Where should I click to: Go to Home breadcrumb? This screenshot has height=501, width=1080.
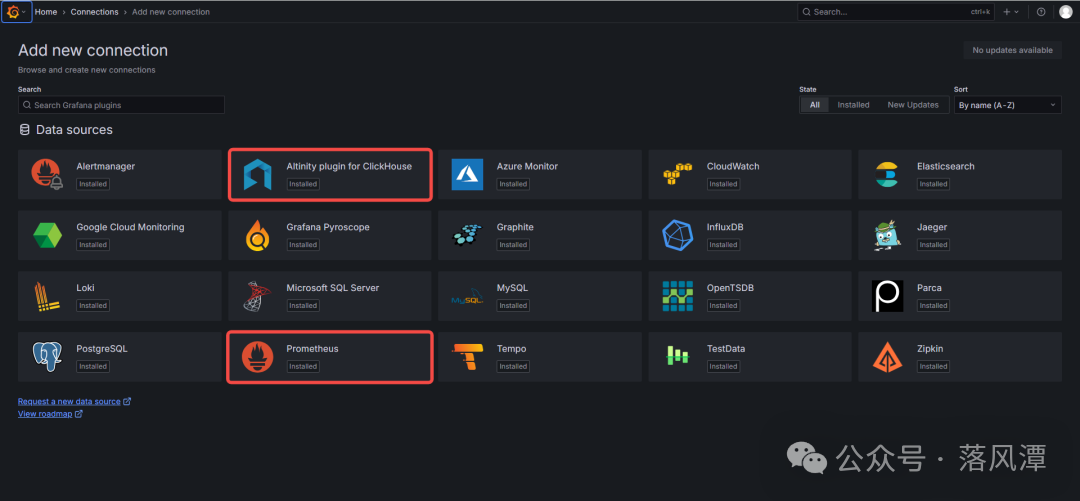pos(45,12)
